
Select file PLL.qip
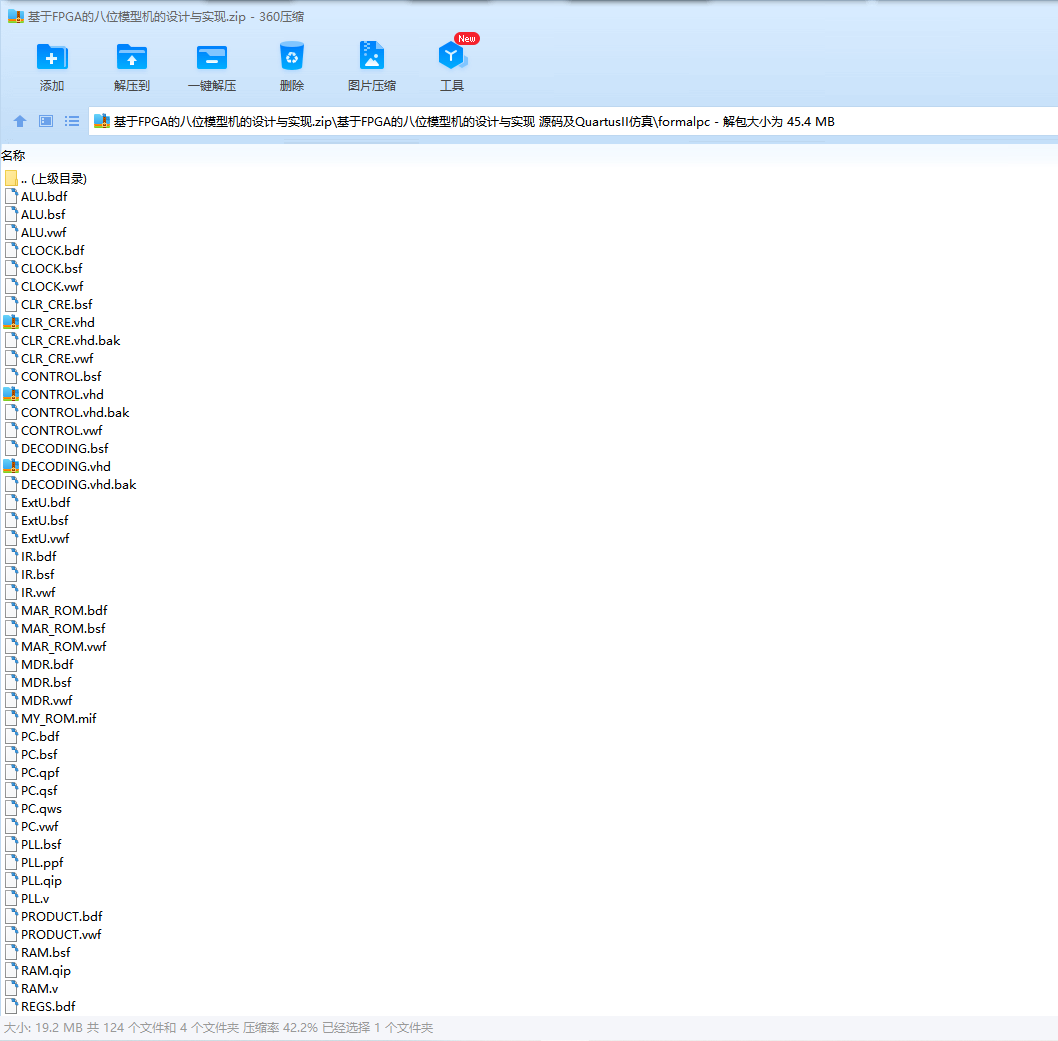(x=34, y=880)
